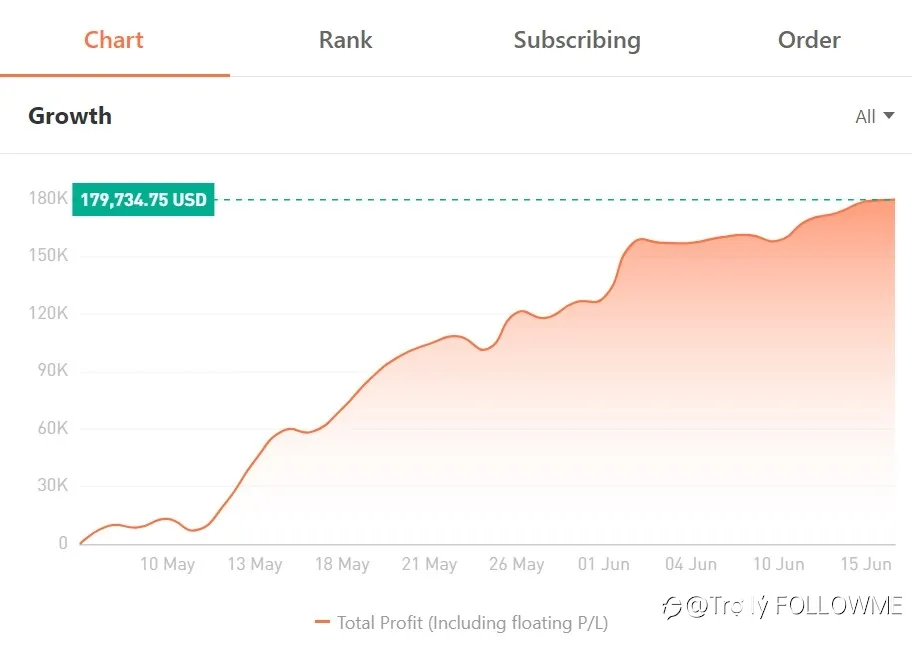
Task: Go to the Order tab
Action: coord(809,40)
